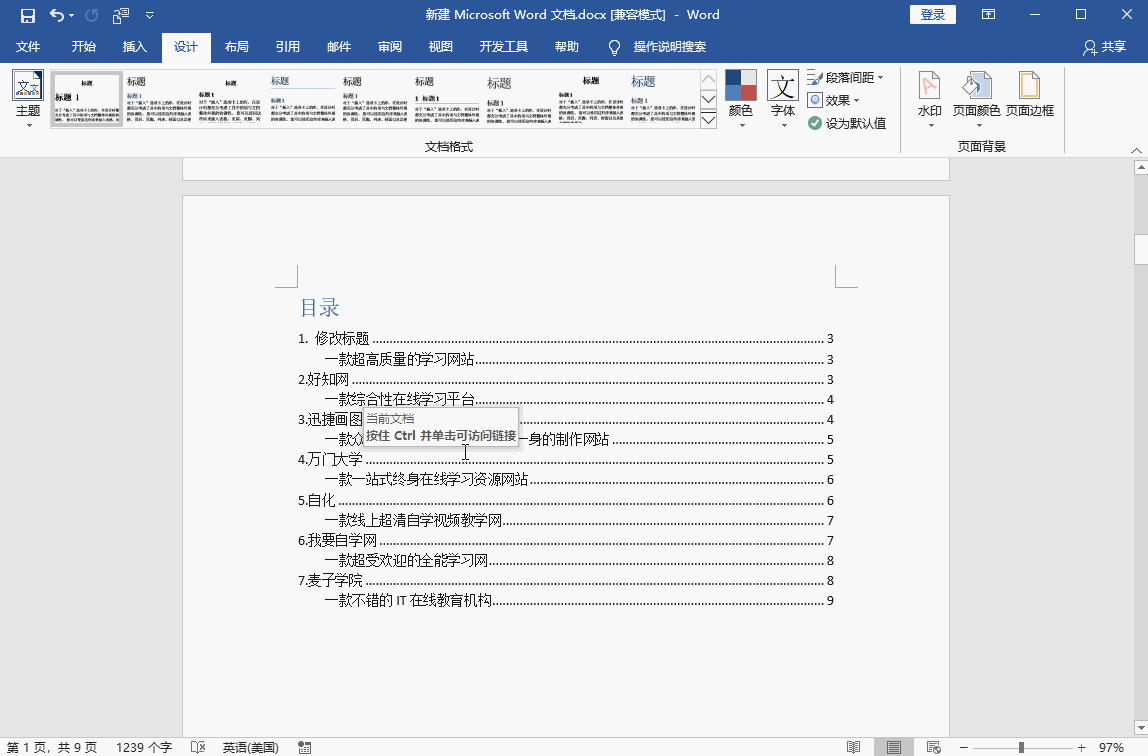
Task: Open the Themes (主题) gallery icon
Action: (x=27, y=86)
